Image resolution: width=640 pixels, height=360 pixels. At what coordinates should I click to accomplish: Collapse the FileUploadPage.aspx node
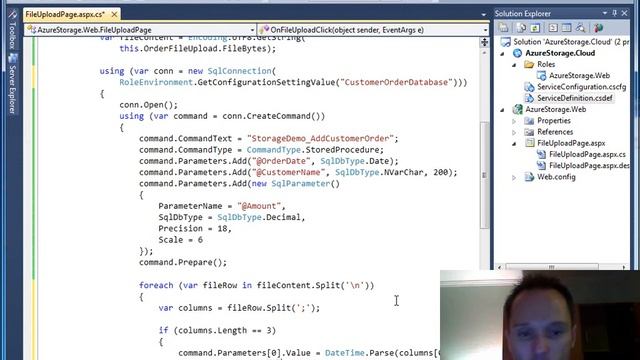coord(514,144)
